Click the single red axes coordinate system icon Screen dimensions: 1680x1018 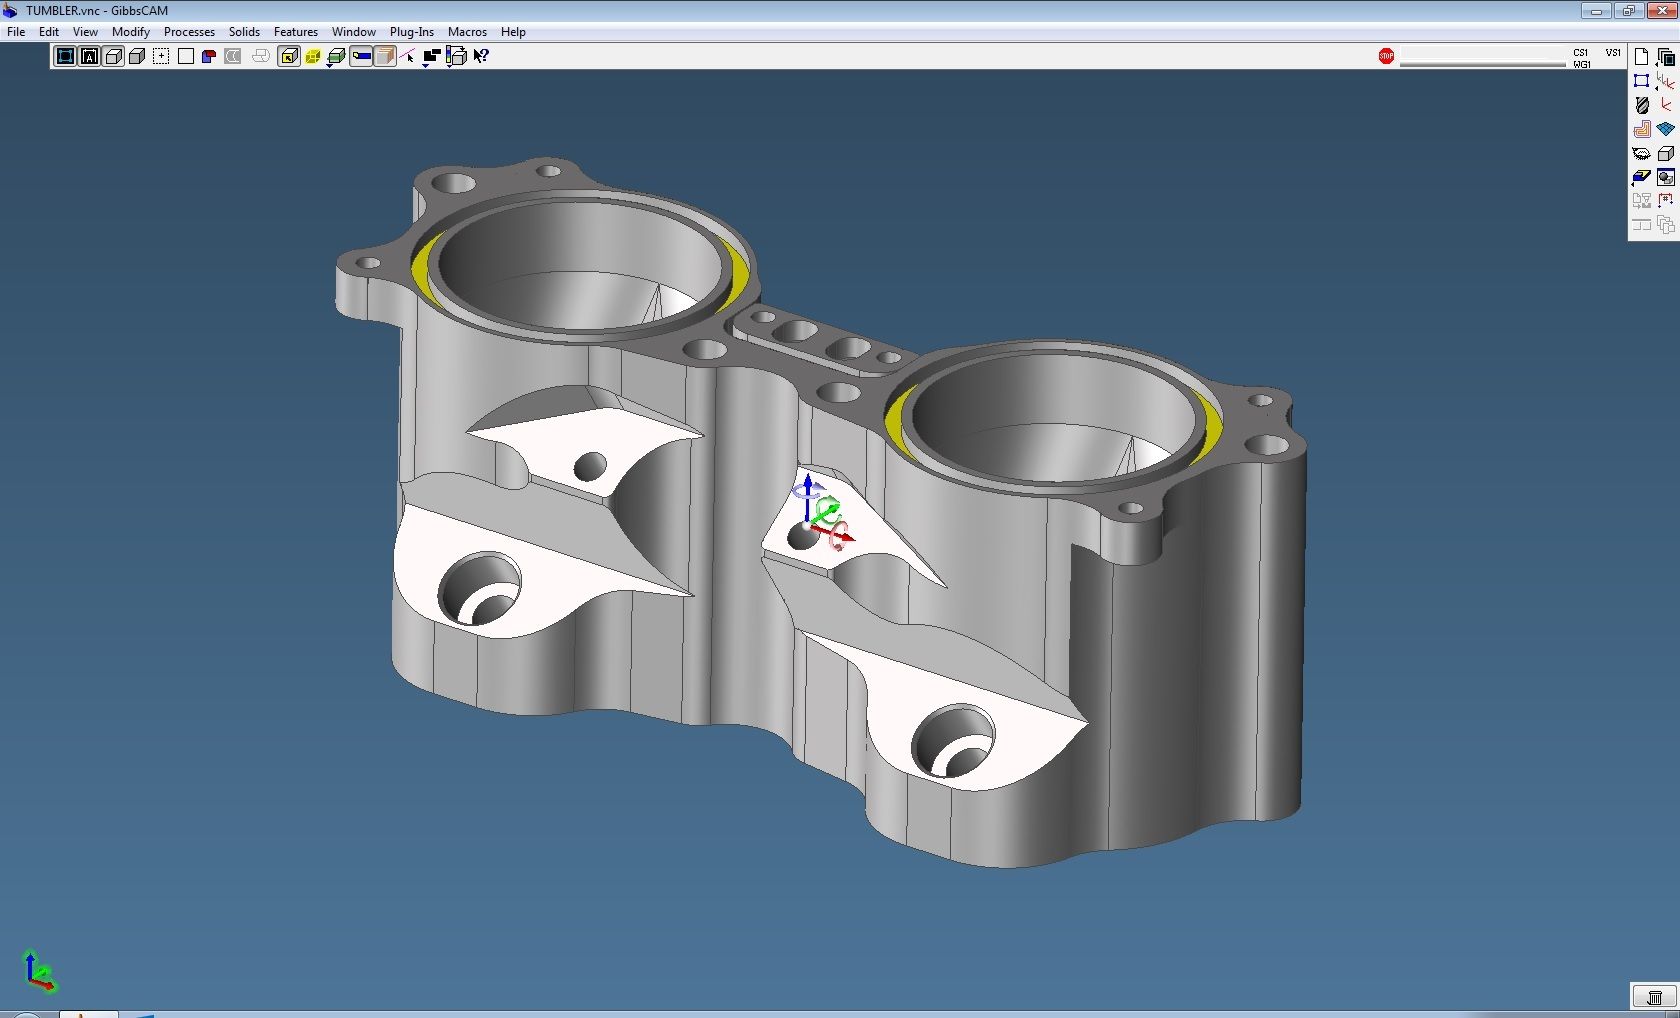pos(1665,105)
